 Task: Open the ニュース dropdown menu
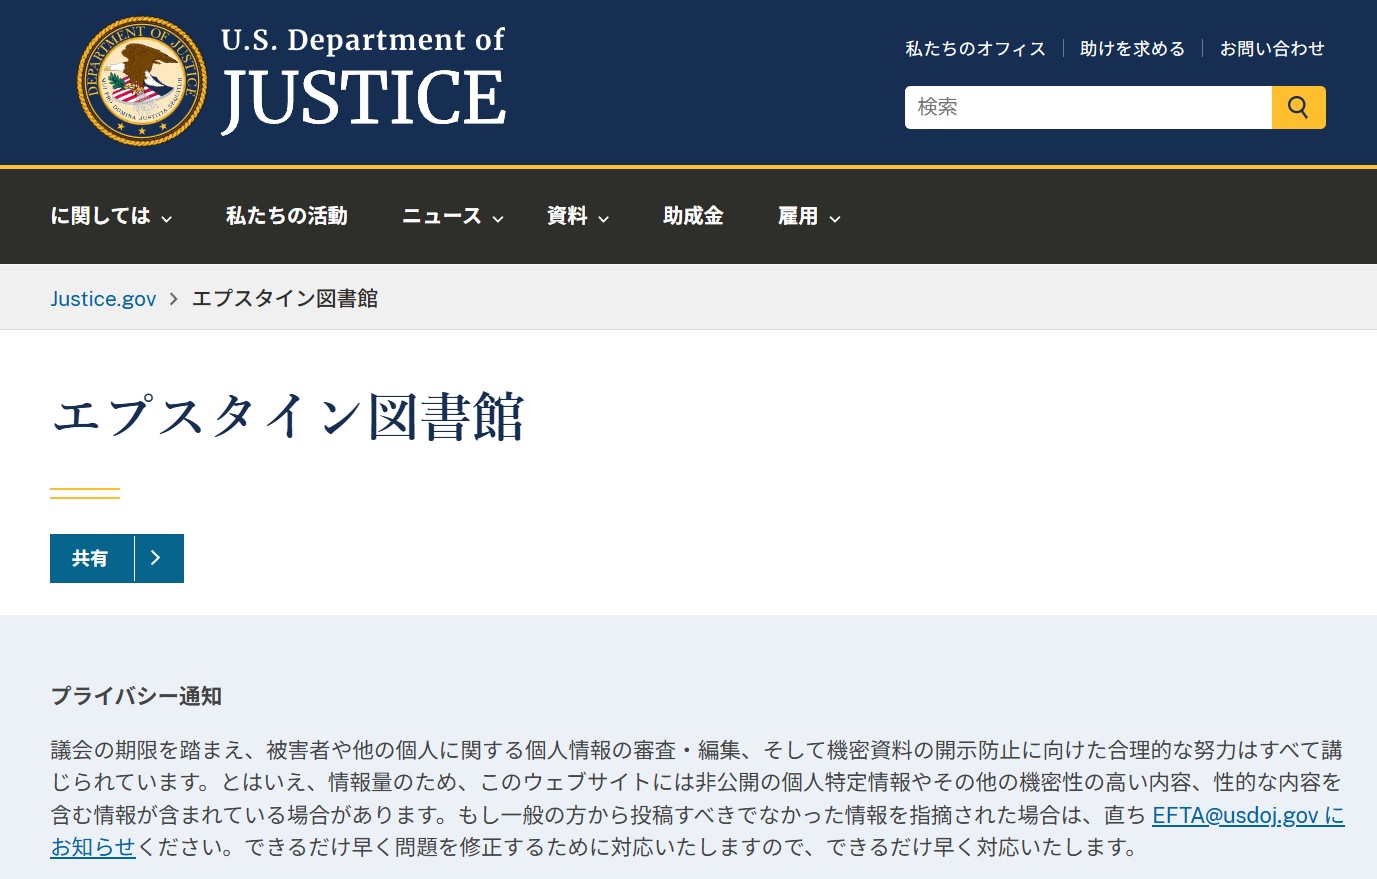click(452, 216)
